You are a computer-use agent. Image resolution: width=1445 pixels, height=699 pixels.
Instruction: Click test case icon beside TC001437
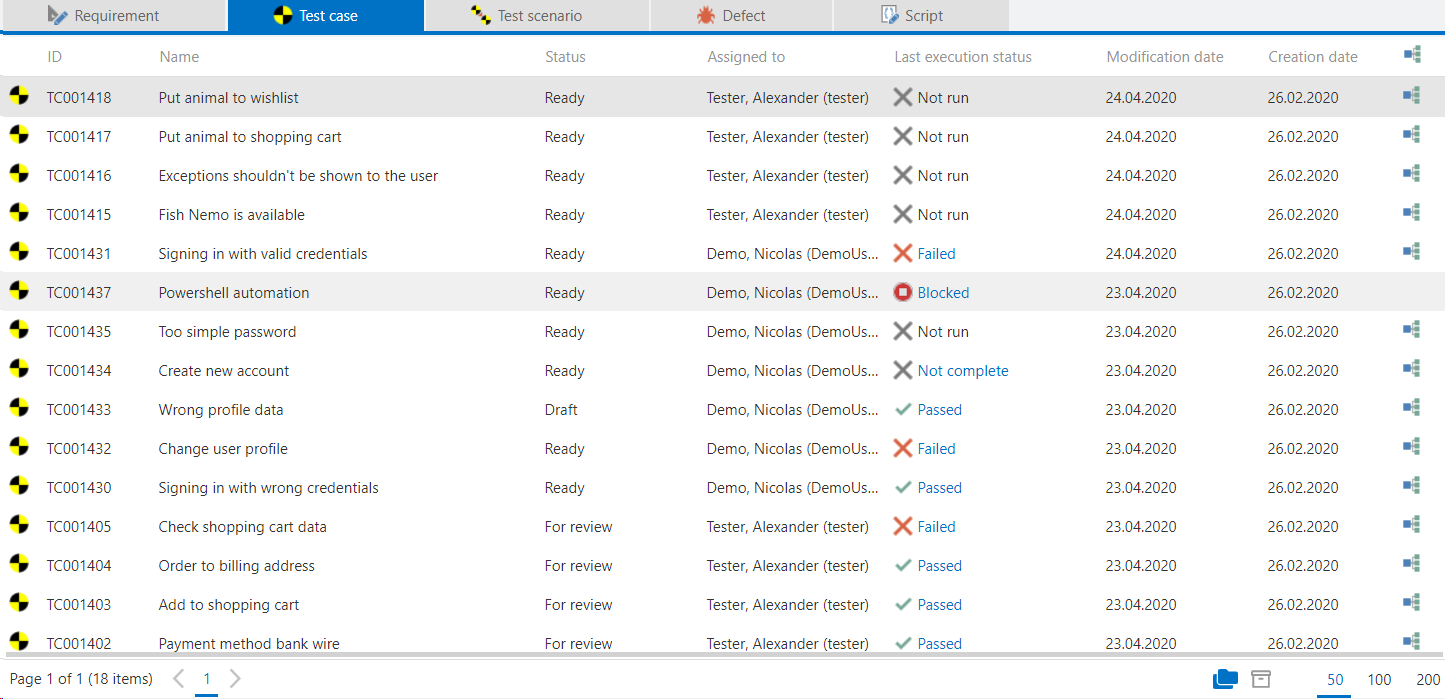[18, 292]
